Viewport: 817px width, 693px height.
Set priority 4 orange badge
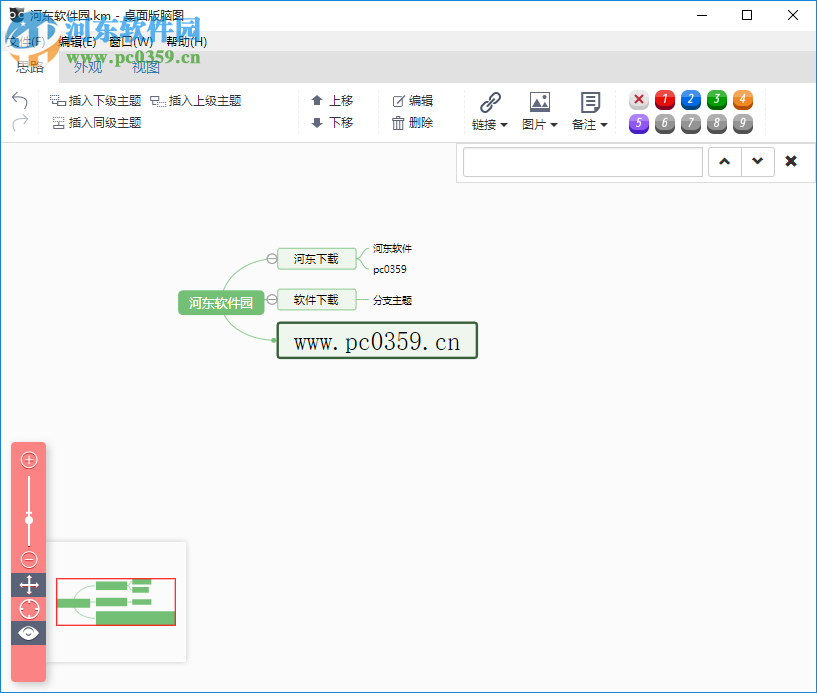pos(743,100)
